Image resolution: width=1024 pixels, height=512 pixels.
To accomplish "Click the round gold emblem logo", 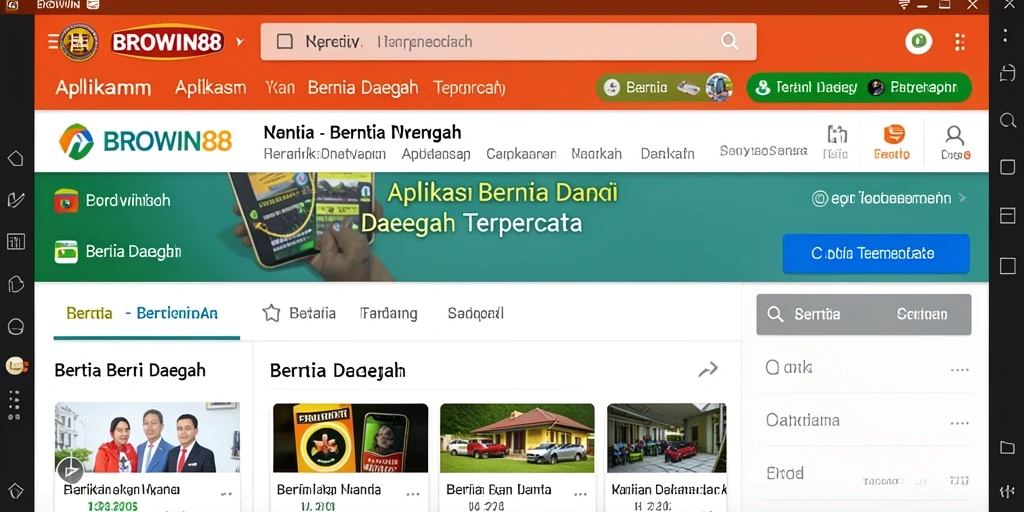I will point(79,42).
